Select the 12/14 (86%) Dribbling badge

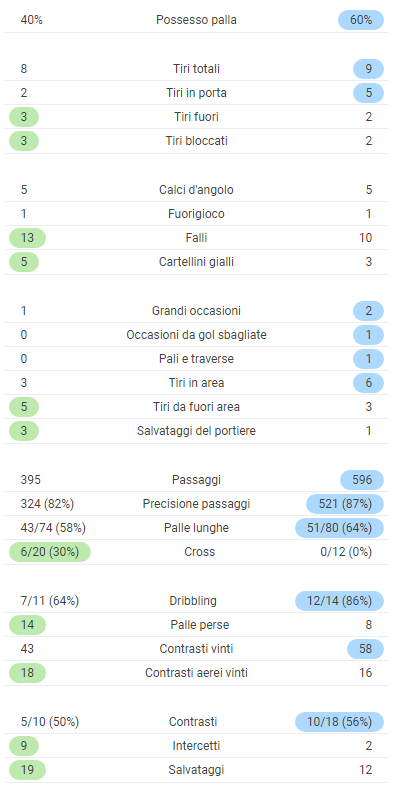(x=339, y=600)
